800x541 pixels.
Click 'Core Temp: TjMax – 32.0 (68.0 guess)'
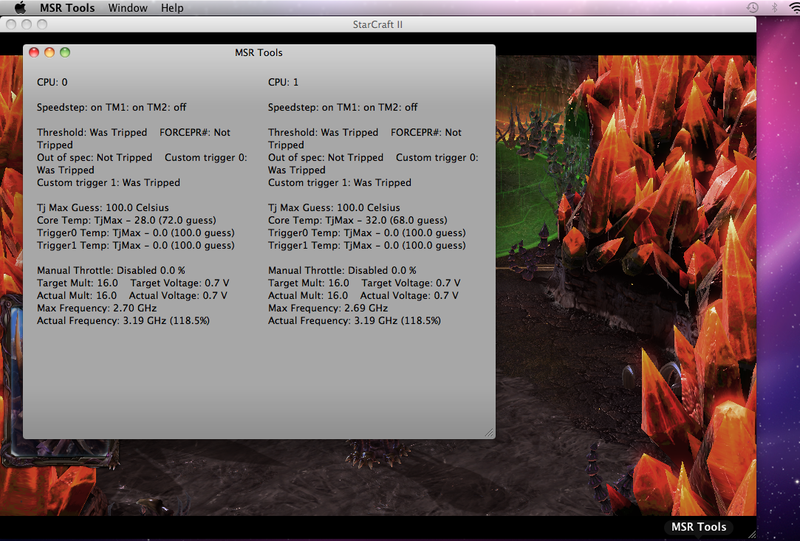[x=358, y=220]
